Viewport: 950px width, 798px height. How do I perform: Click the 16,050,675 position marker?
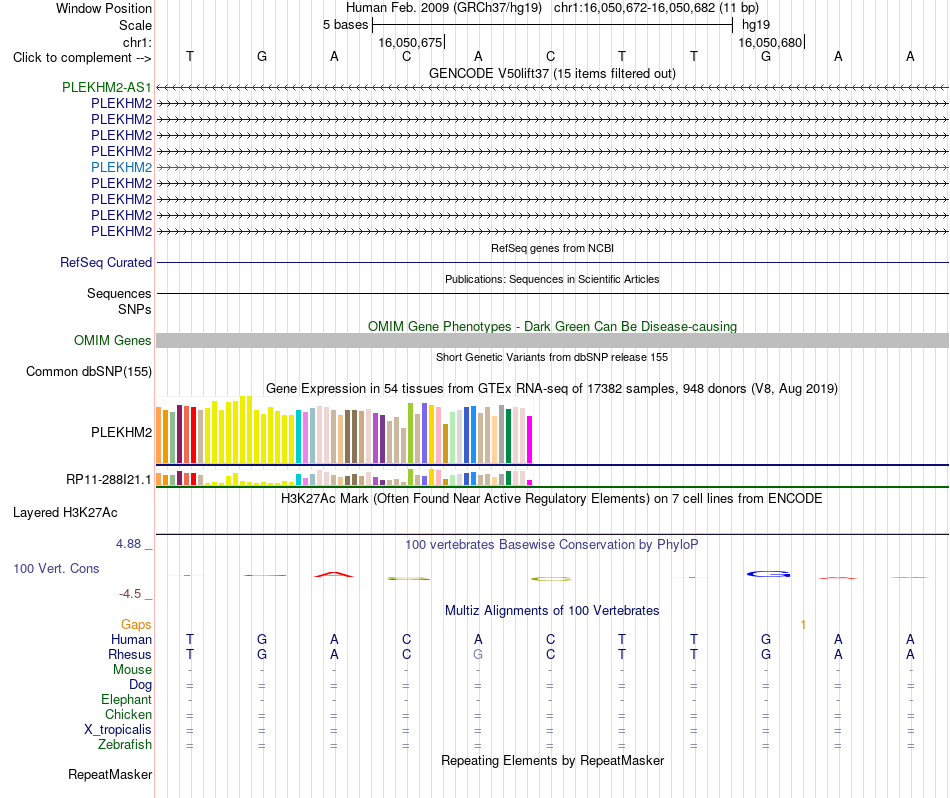pos(410,42)
